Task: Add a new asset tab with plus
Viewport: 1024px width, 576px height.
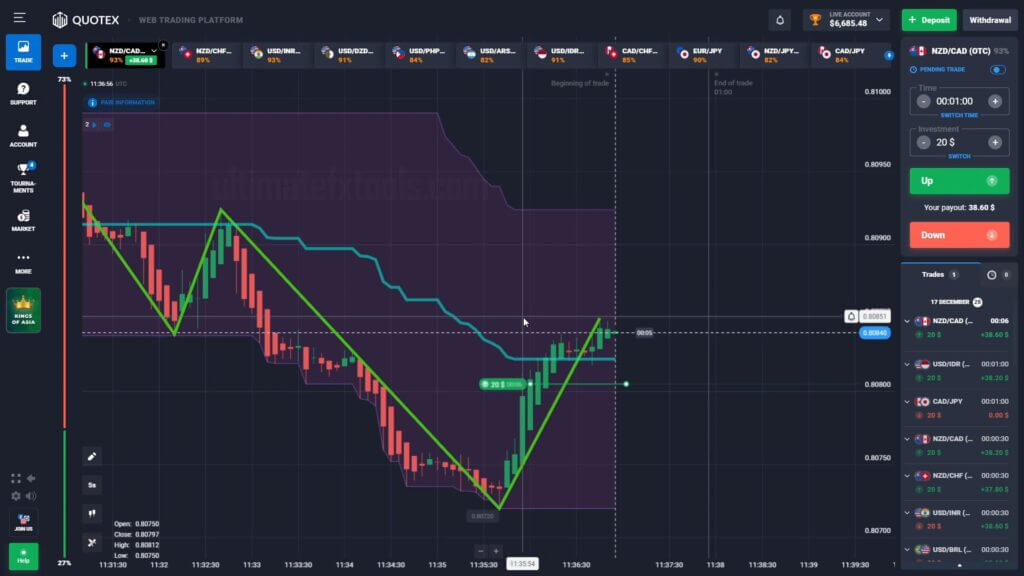Action: tap(64, 56)
